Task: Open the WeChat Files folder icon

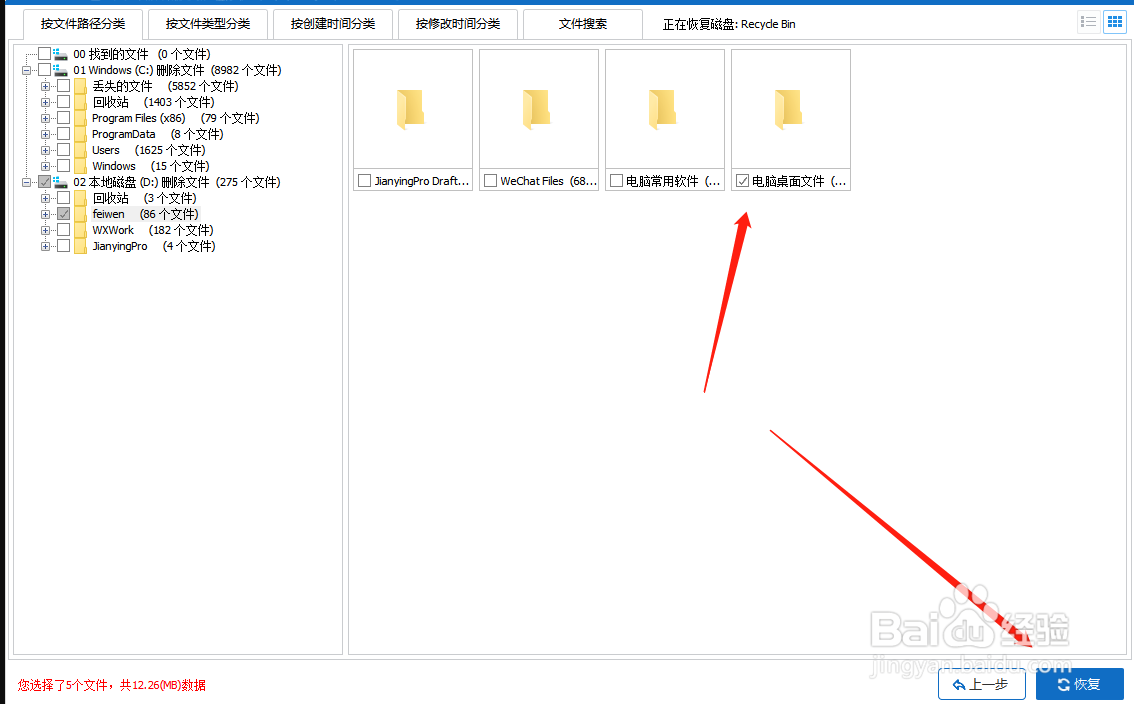Action: (x=538, y=110)
